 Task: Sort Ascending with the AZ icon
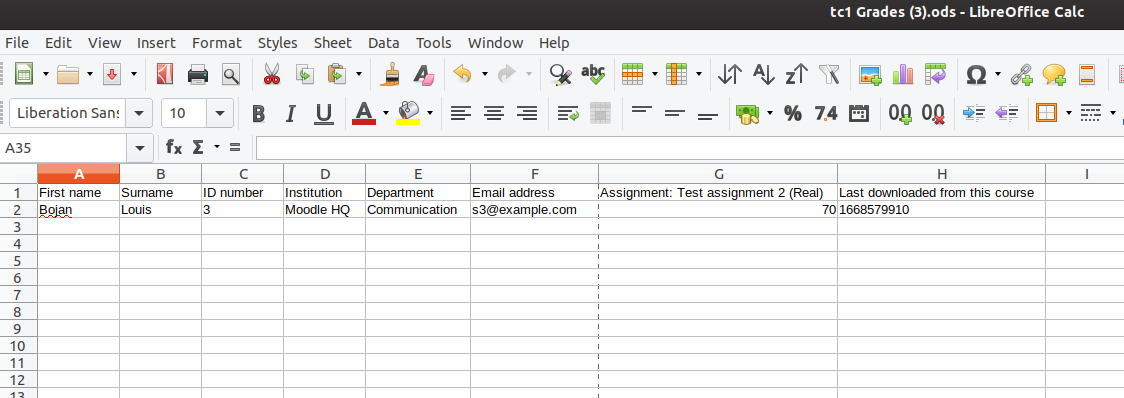763,74
